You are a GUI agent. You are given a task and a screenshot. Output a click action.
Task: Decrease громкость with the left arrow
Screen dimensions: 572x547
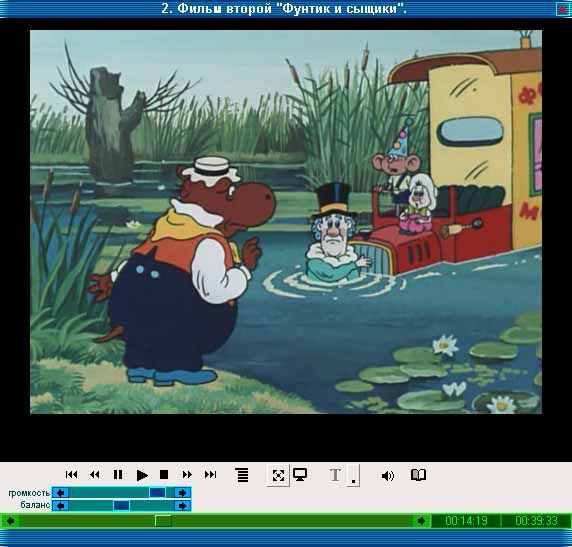pyautogui.click(x=61, y=493)
